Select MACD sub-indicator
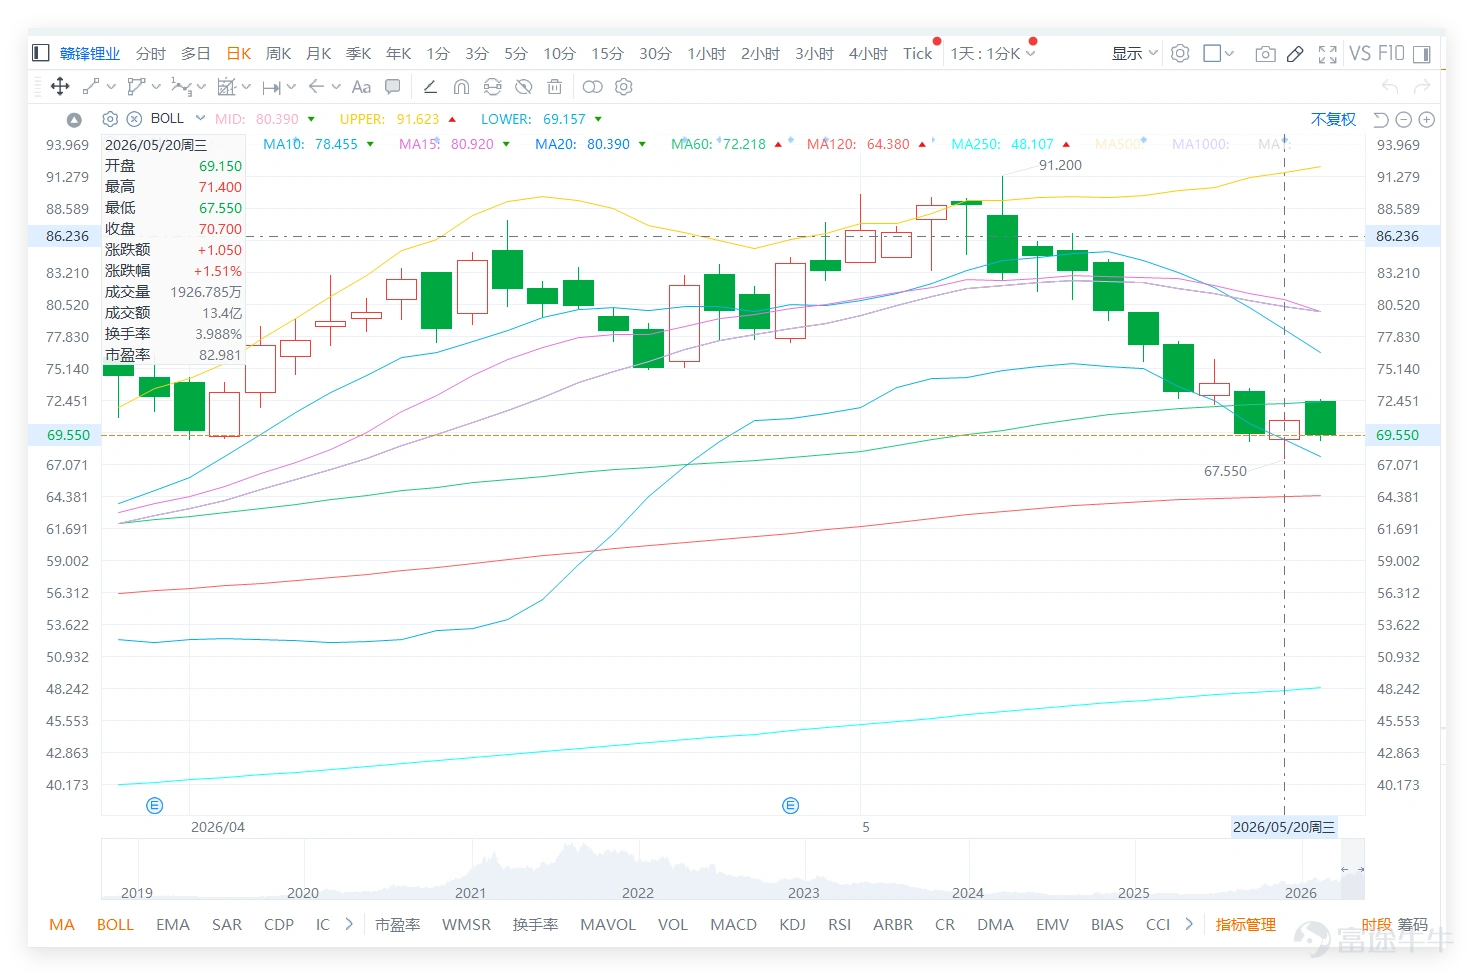 (x=733, y=924)
